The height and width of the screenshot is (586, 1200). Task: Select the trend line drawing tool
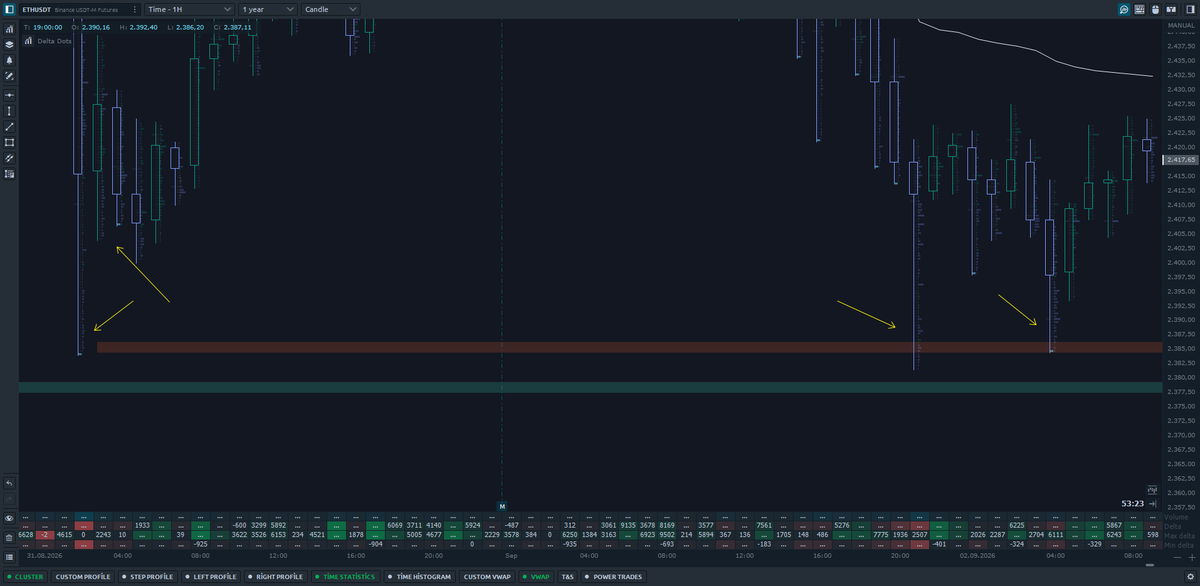[x=9, y=126]
